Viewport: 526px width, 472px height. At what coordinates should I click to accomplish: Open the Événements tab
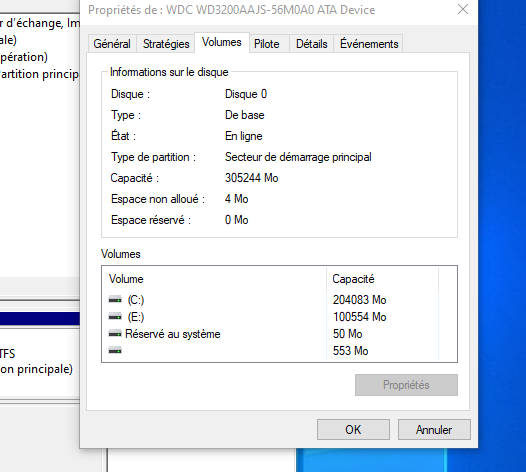[369, 44]
